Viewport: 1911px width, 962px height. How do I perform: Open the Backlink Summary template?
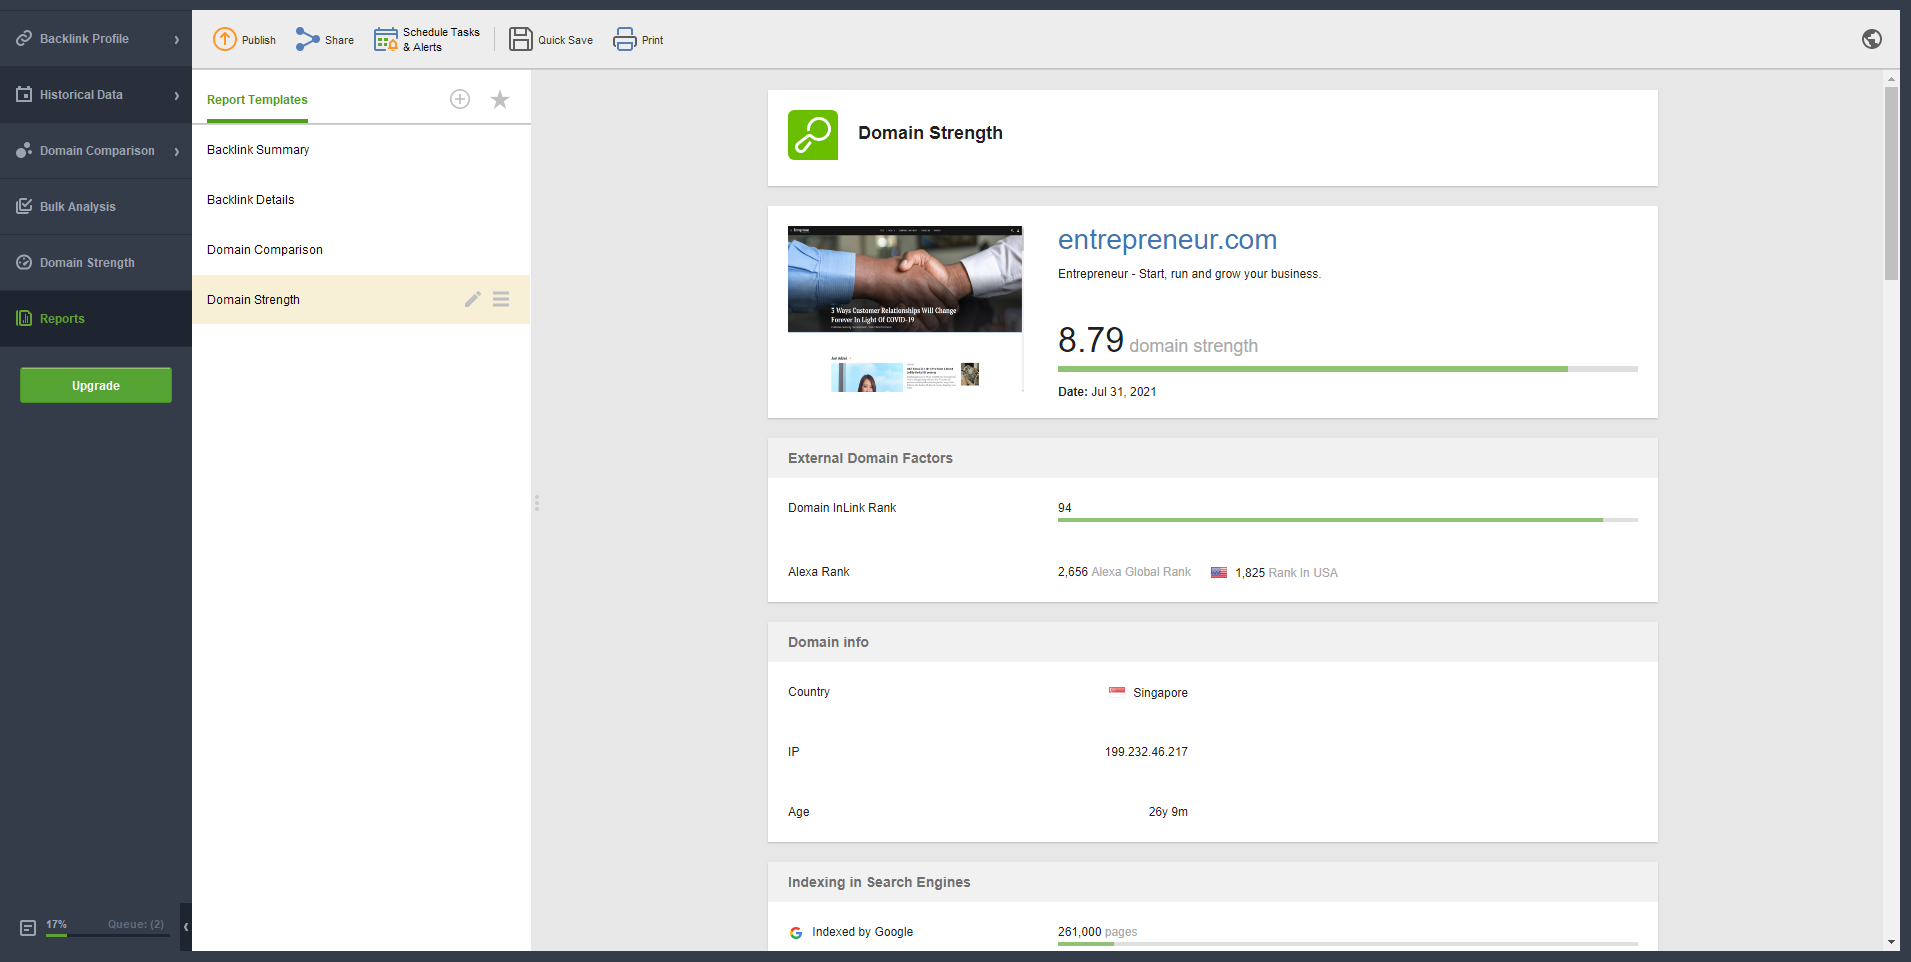(x=361, y=149)
